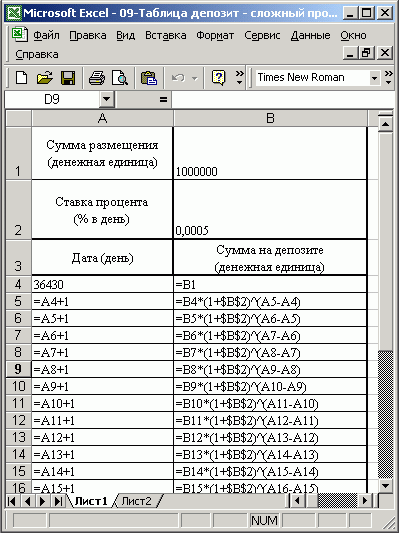The image size is (399, 533).
Task: Click the Paste clipboard icon
Action: click(x=149, y=78)
